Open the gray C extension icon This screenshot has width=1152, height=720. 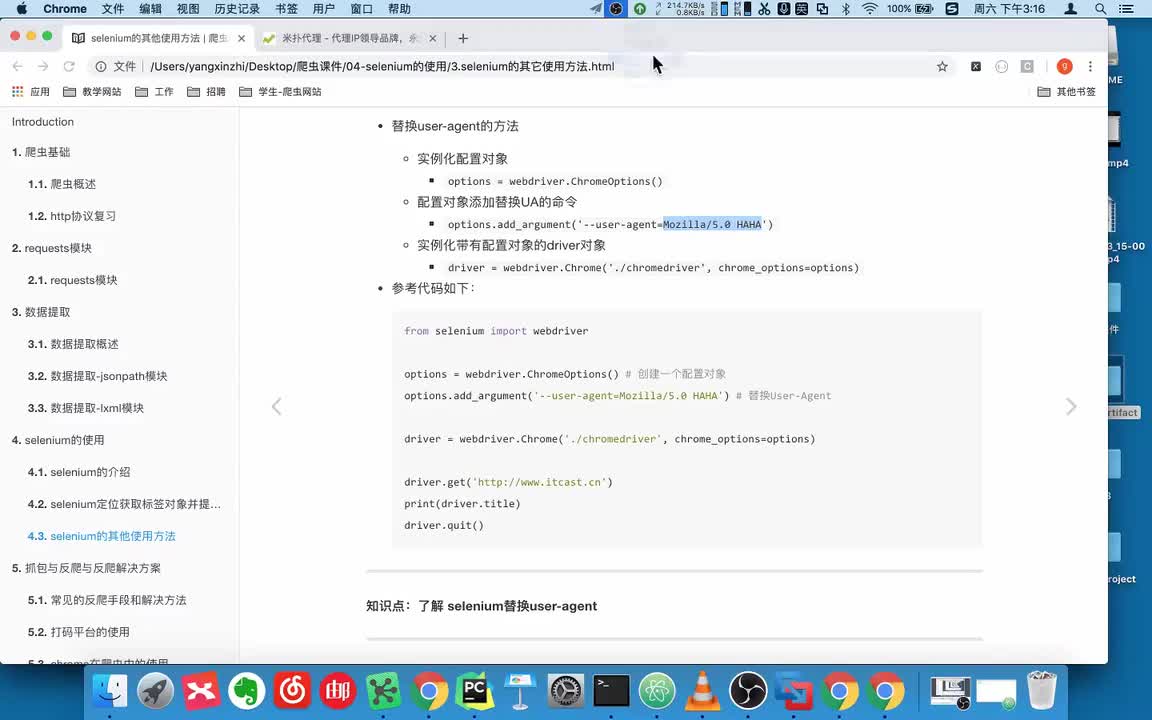point(1027,66)
